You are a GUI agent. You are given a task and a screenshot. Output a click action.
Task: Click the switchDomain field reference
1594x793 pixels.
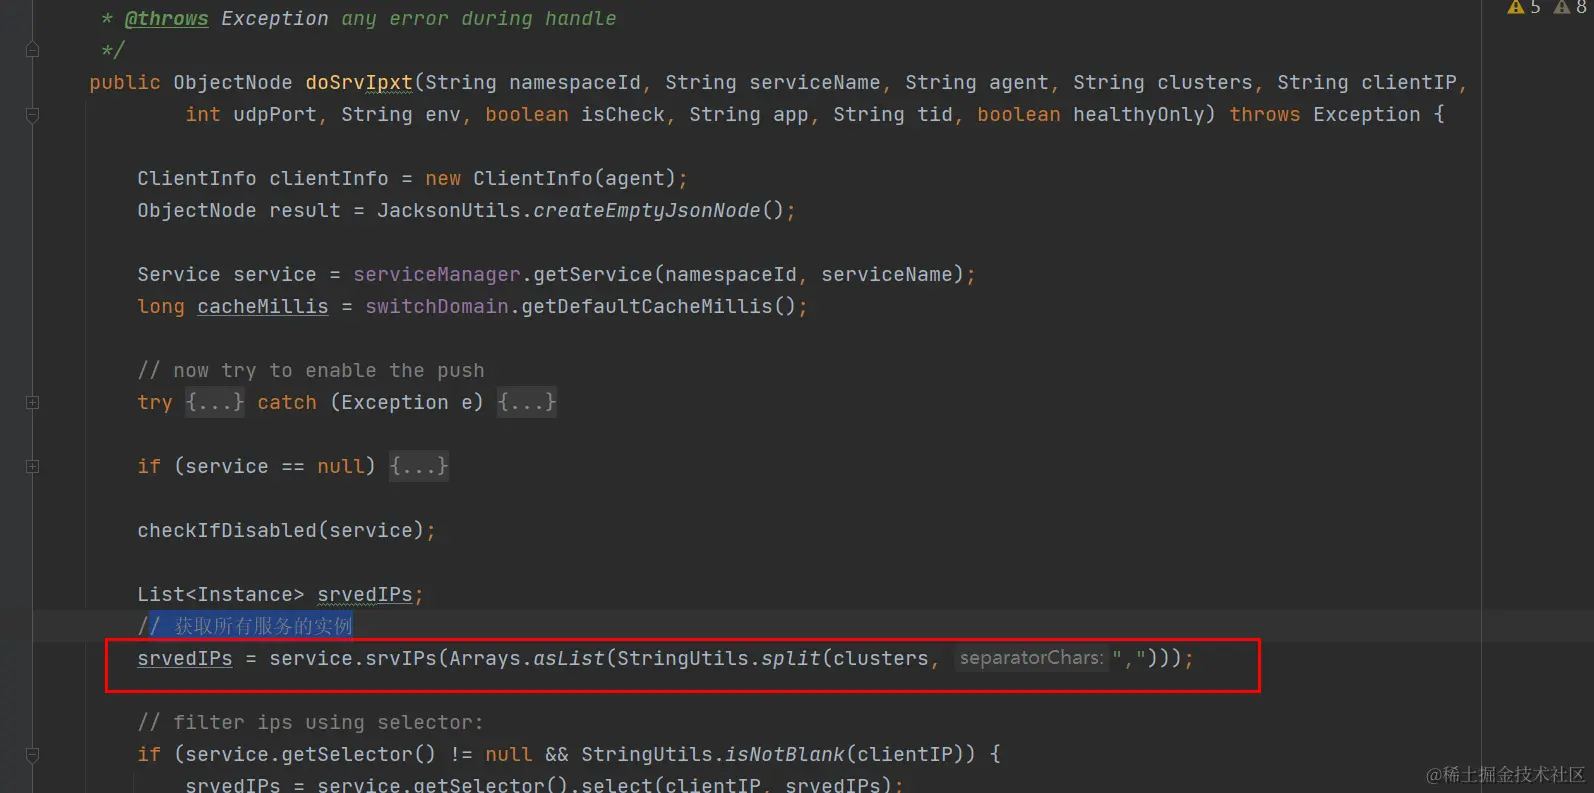pos(437,307)
